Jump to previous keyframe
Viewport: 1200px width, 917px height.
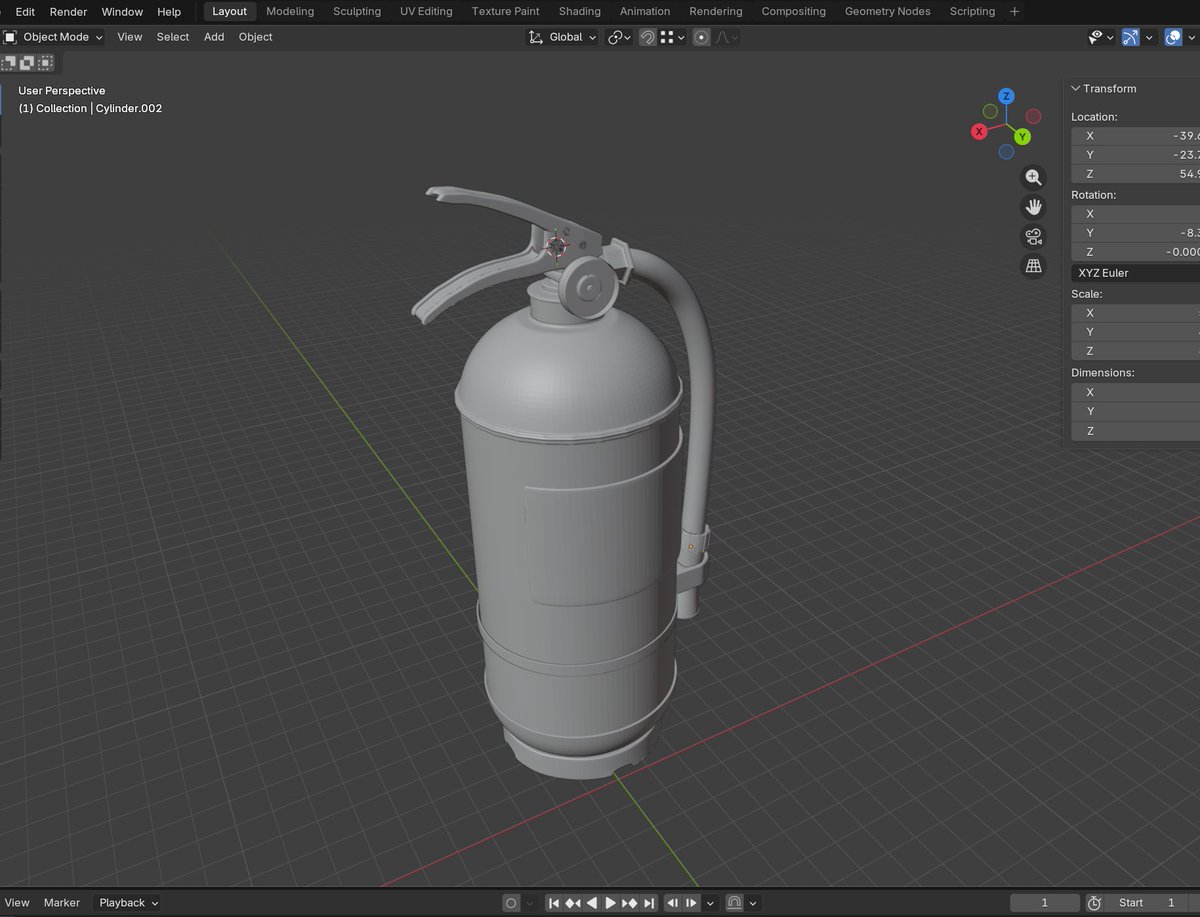[x=572, y=903]
